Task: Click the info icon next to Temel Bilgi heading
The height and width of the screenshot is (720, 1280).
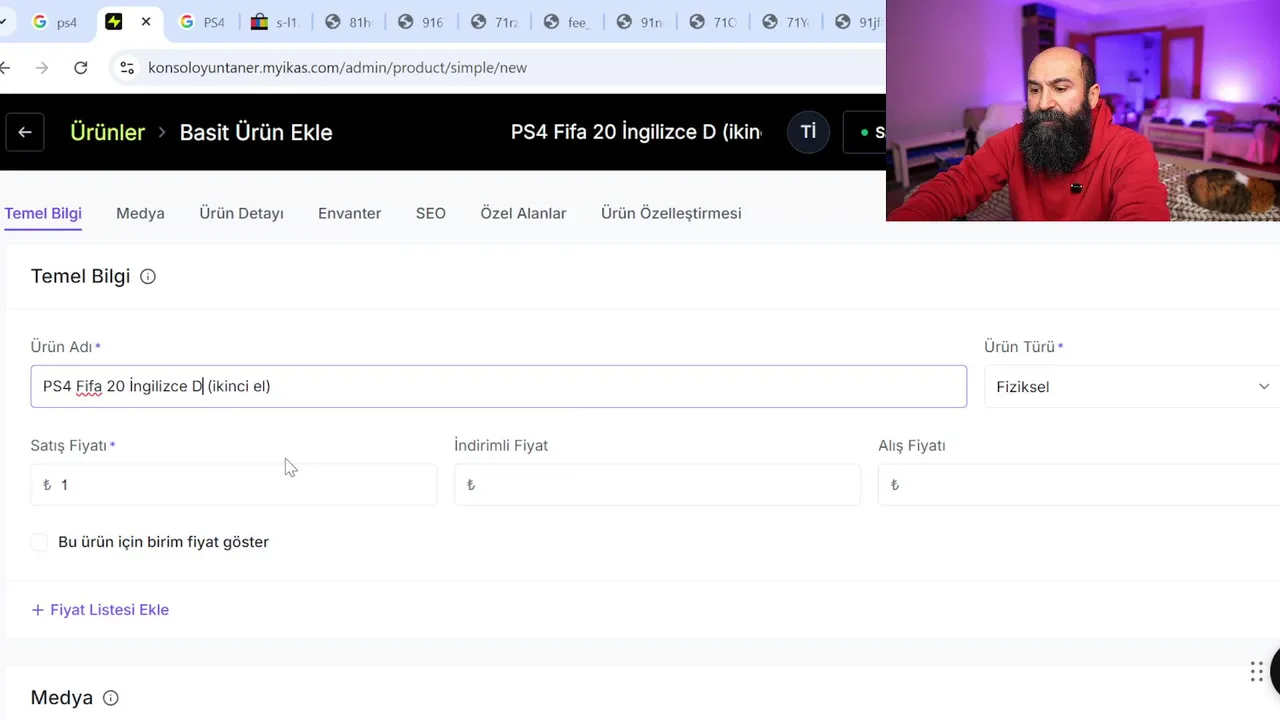Action: tap(148, 277)
